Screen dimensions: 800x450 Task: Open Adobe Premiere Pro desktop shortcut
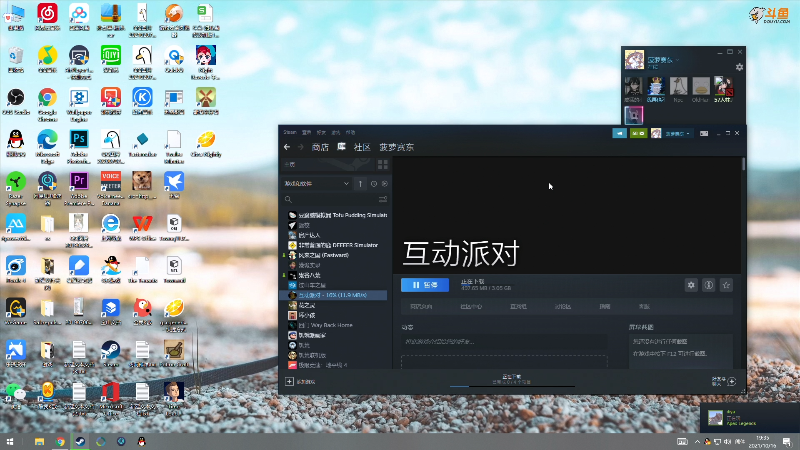pos(79,189)
